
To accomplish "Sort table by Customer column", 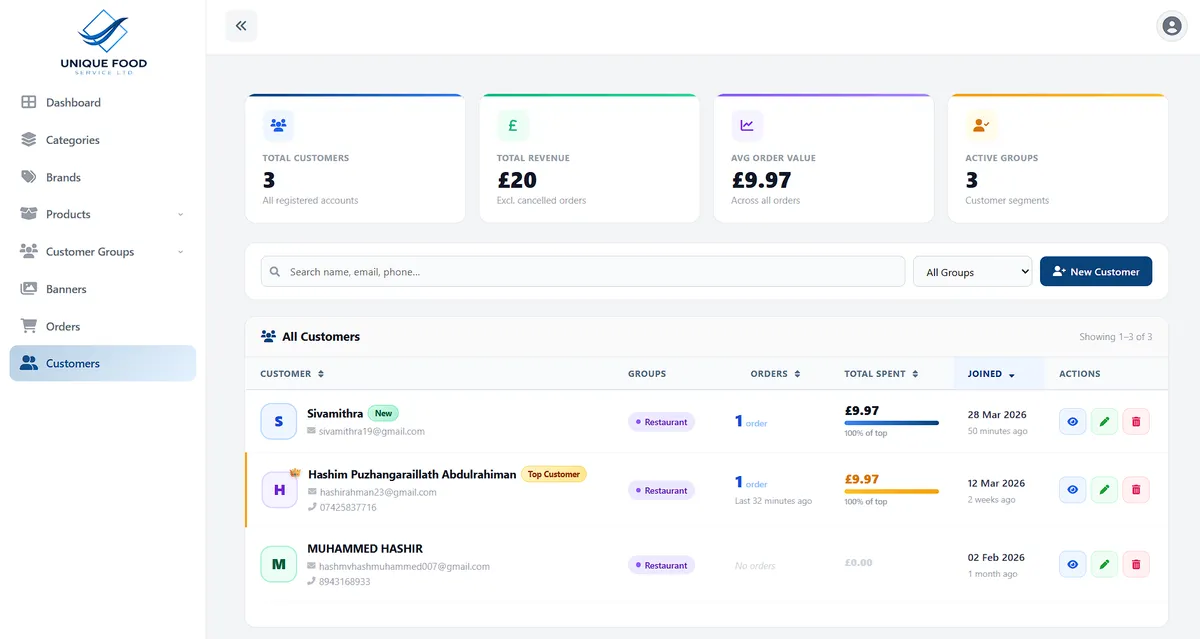I will click(292, 374).
